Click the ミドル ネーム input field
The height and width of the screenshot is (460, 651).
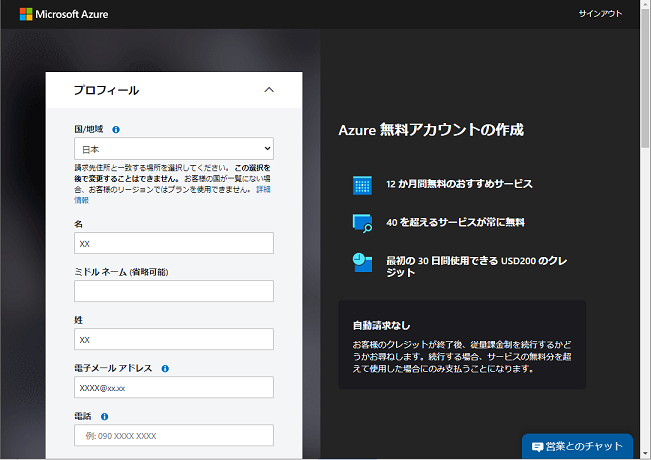tap(174, 291)
